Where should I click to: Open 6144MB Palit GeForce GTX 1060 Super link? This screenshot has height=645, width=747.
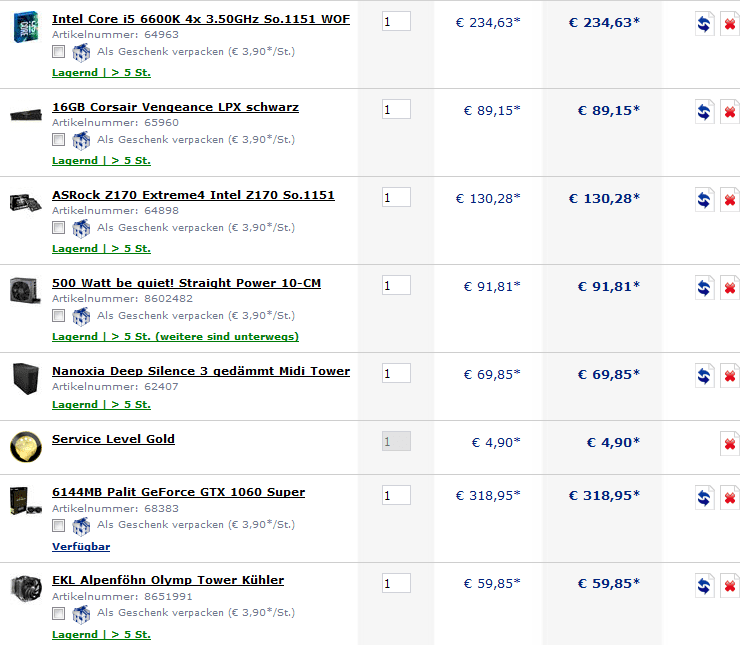point(178,492)
